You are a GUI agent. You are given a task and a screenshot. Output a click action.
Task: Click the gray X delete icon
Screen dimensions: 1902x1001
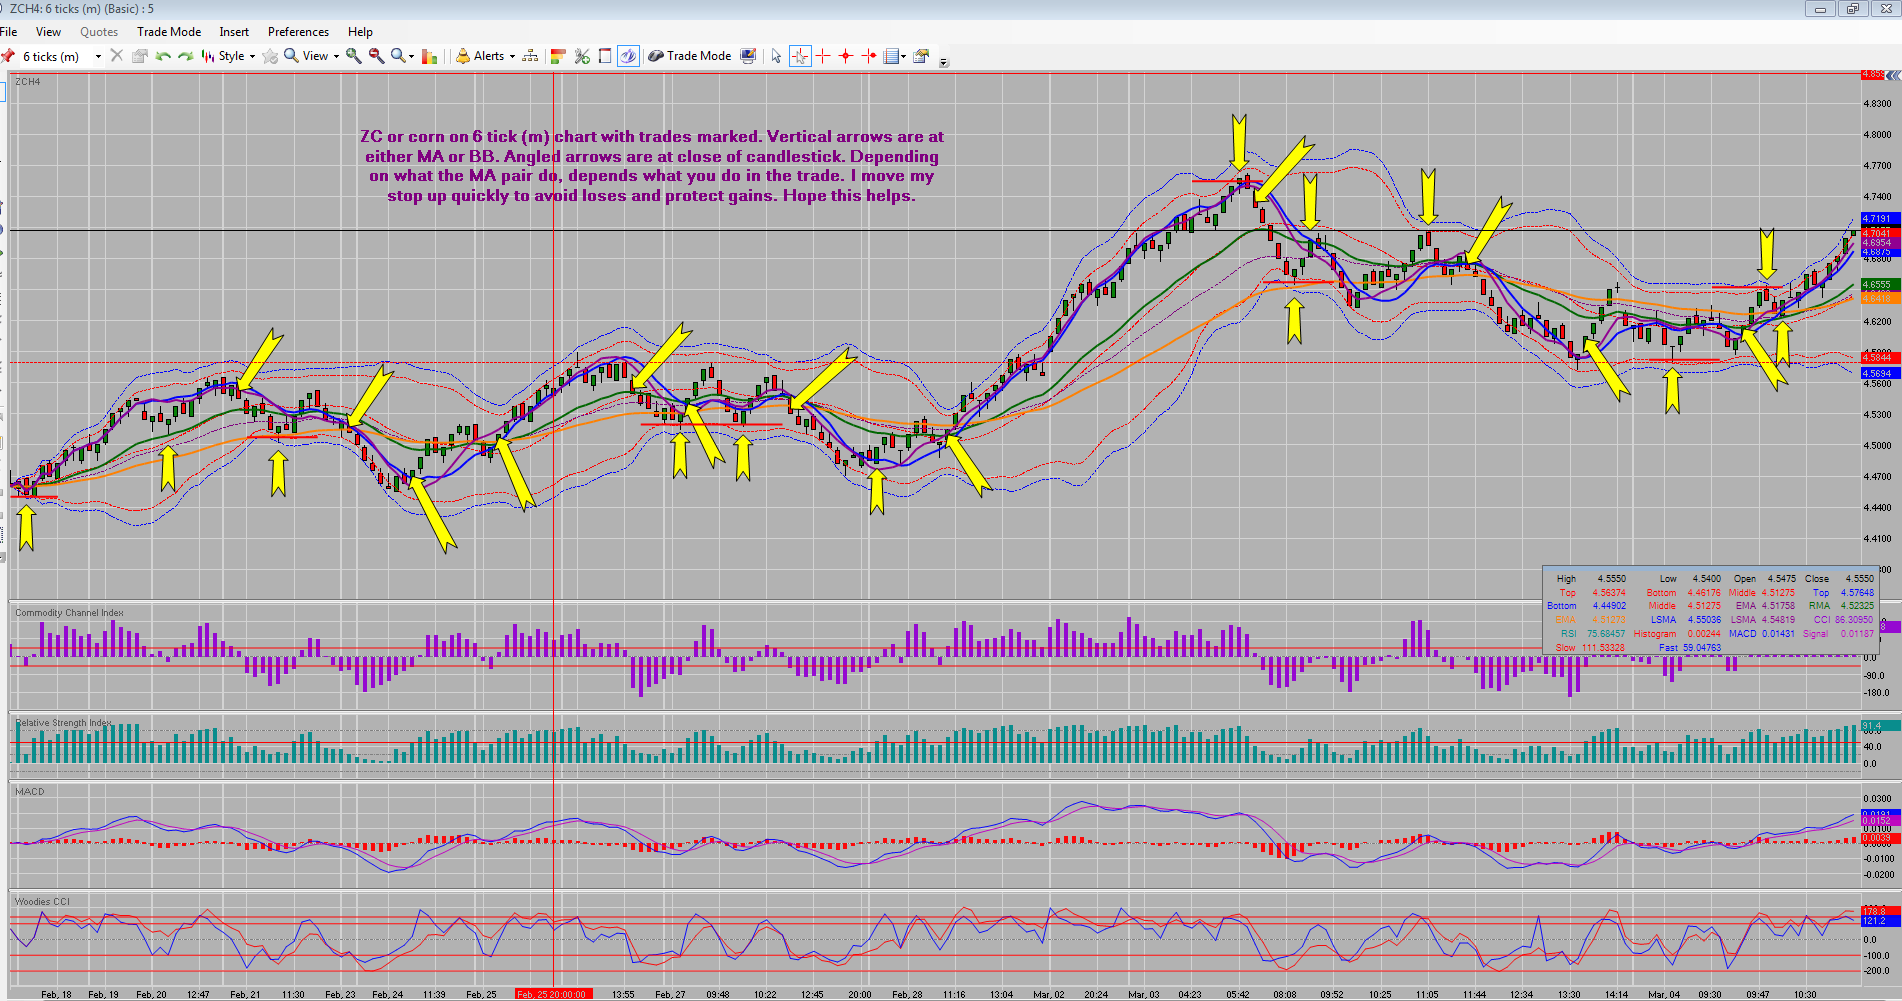117,56
